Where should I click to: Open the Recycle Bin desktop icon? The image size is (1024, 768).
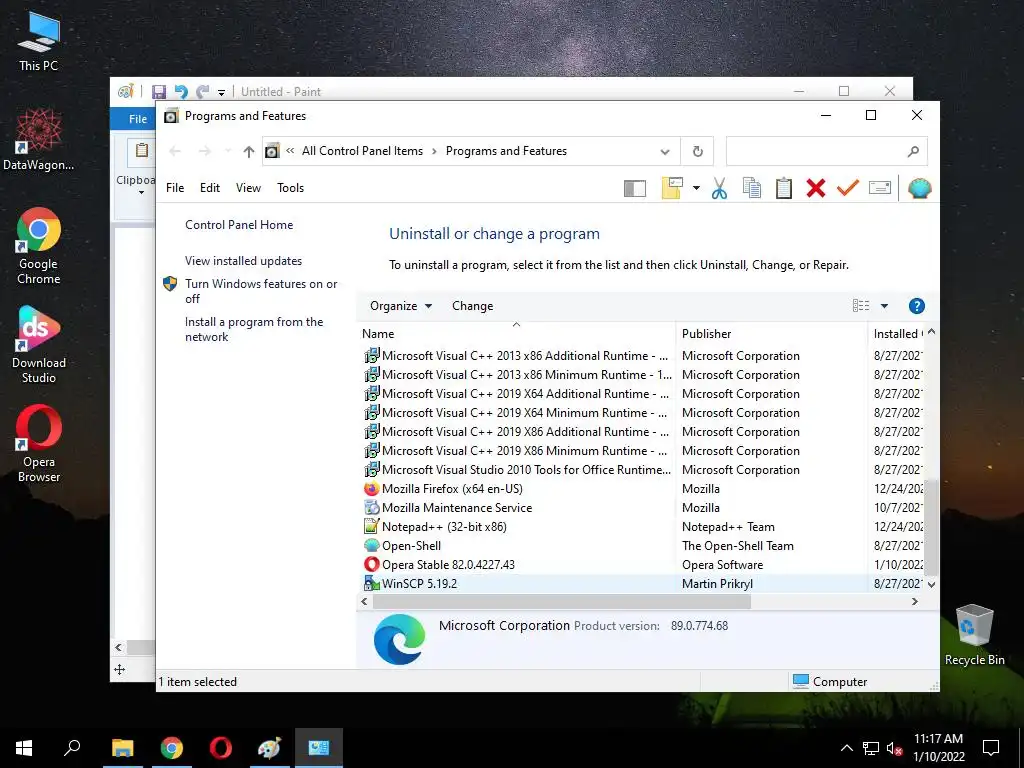[x=974, y=635]
